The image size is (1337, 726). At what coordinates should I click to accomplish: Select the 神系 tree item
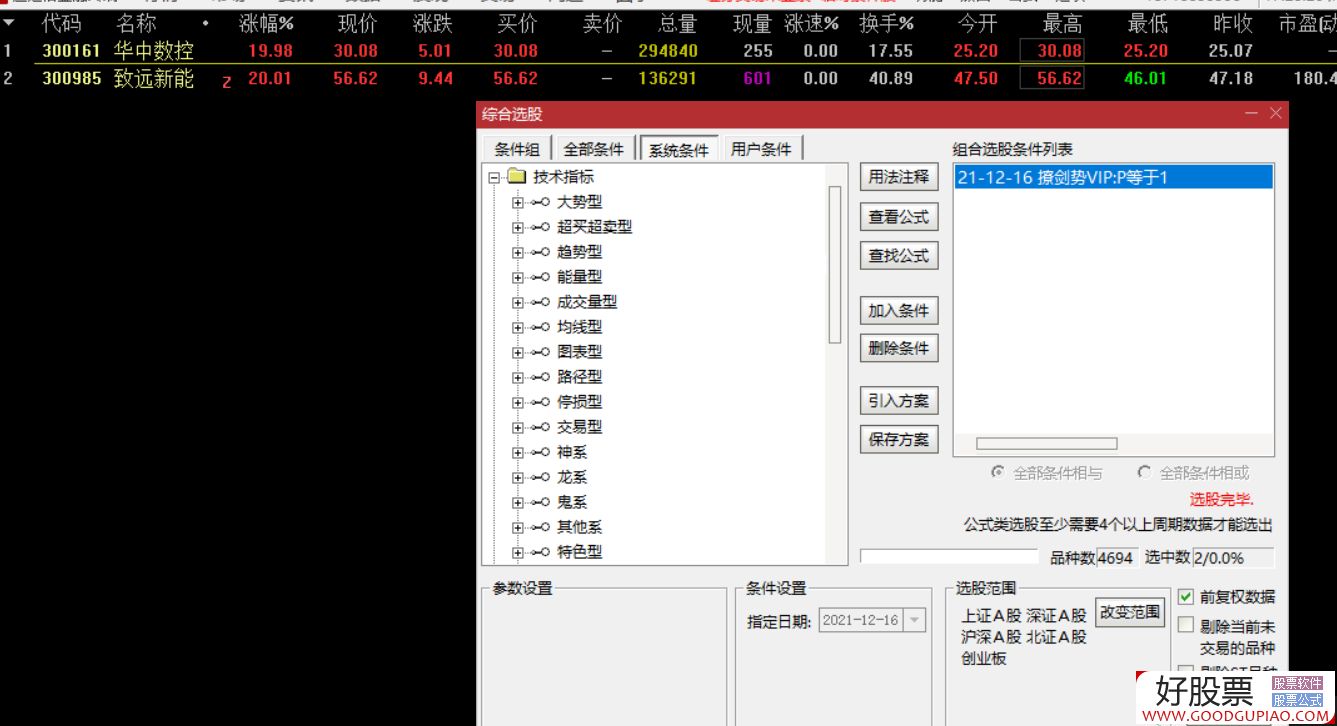[572, 452]
